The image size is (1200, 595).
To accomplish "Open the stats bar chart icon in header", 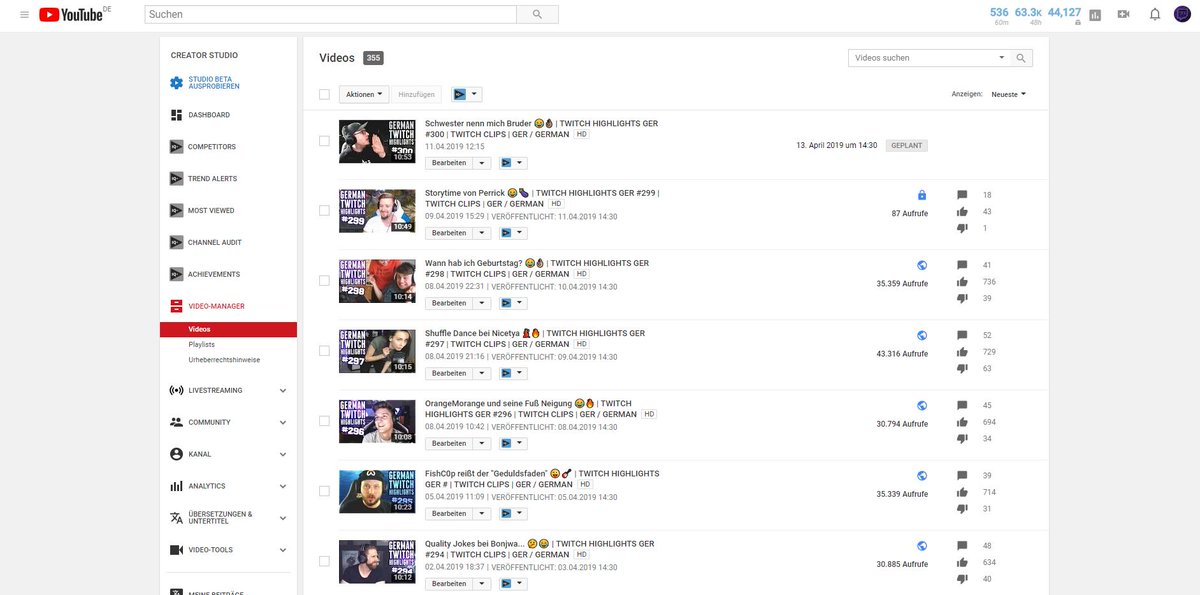I will click(x=1095, y=14).
